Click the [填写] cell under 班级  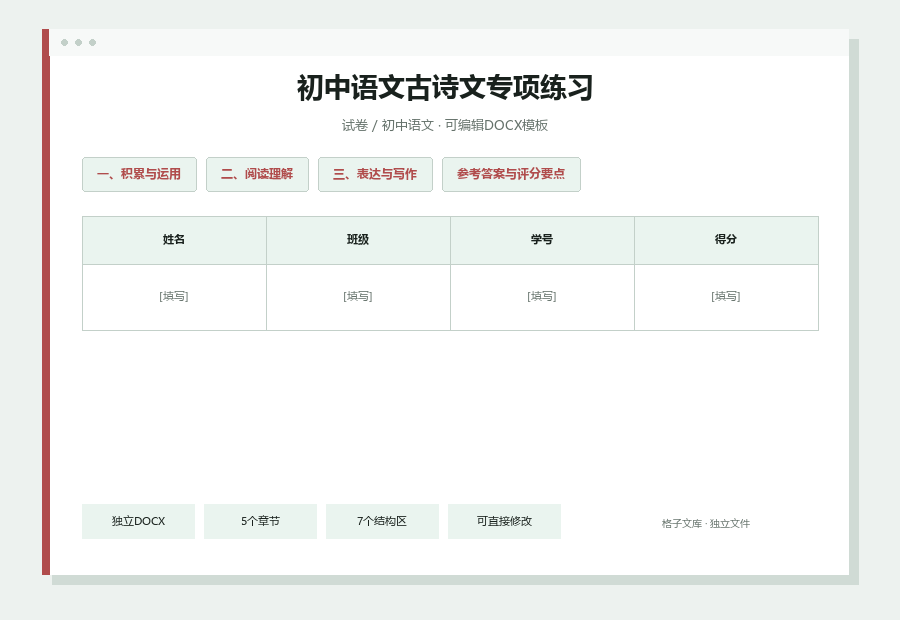tap(358, 297)
